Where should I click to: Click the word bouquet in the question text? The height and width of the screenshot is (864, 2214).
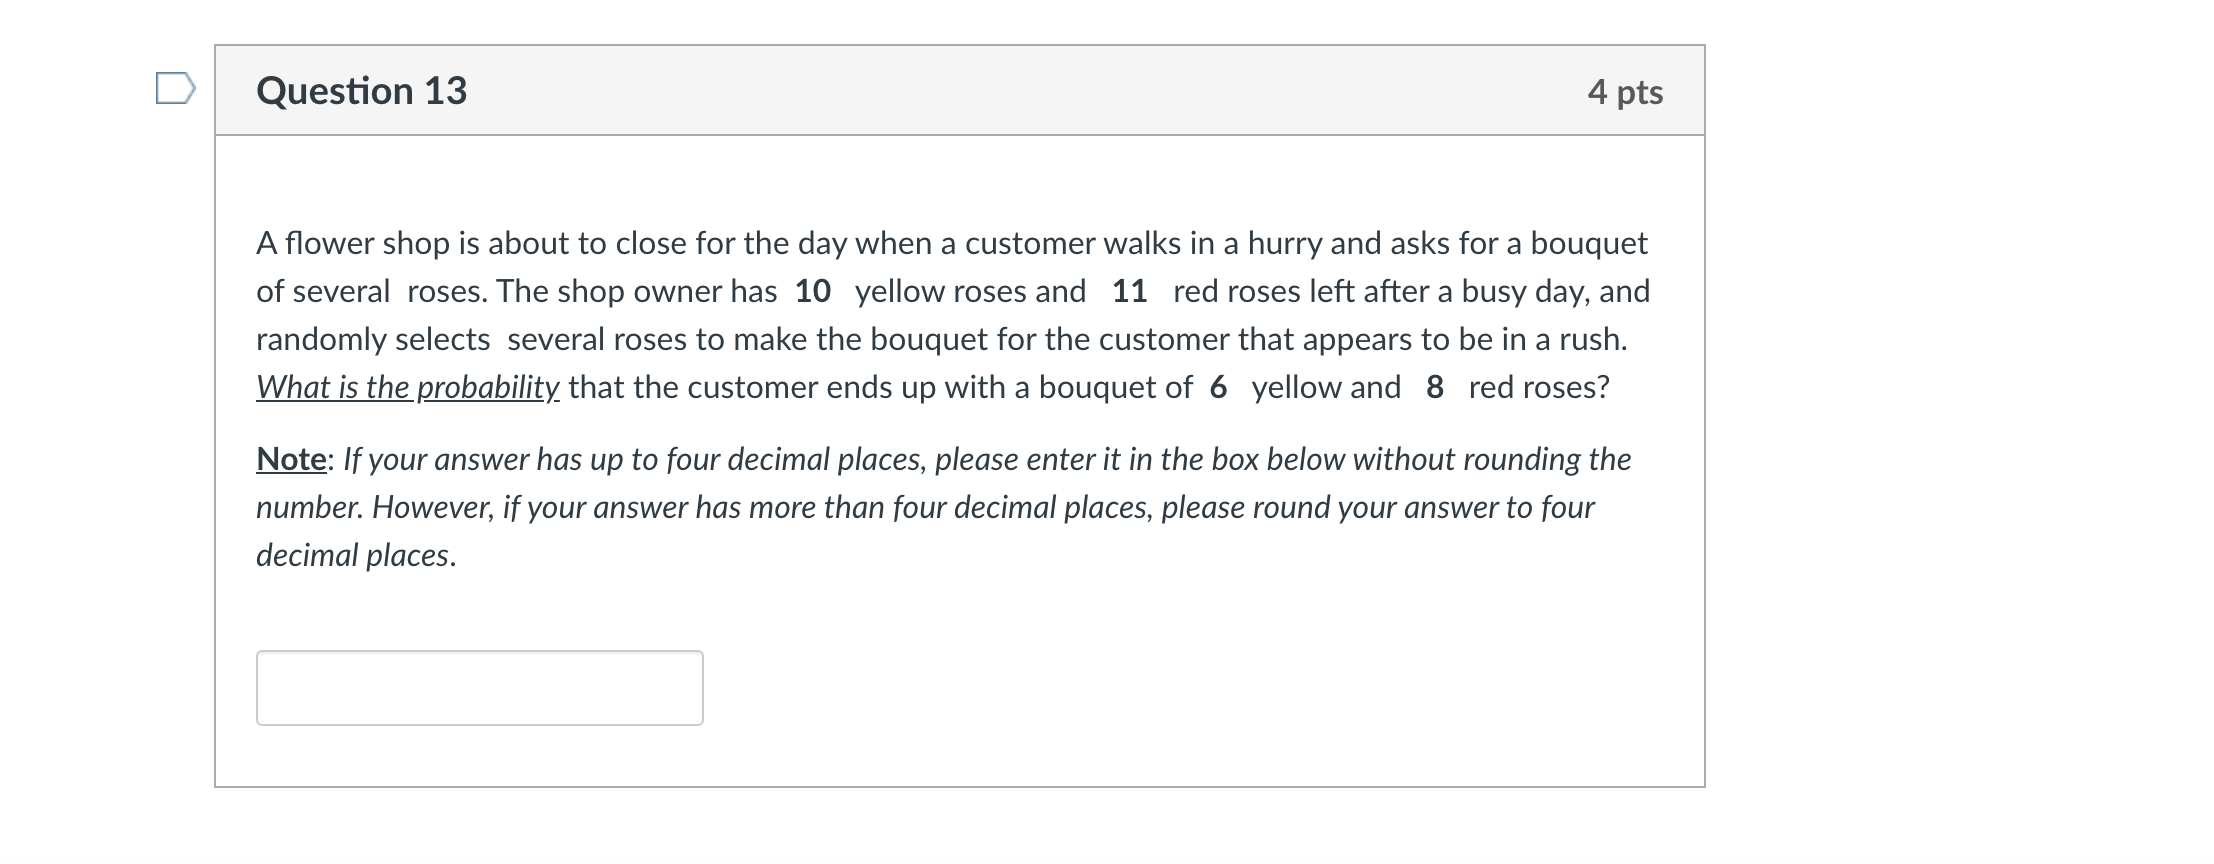tap(1592, 242)
